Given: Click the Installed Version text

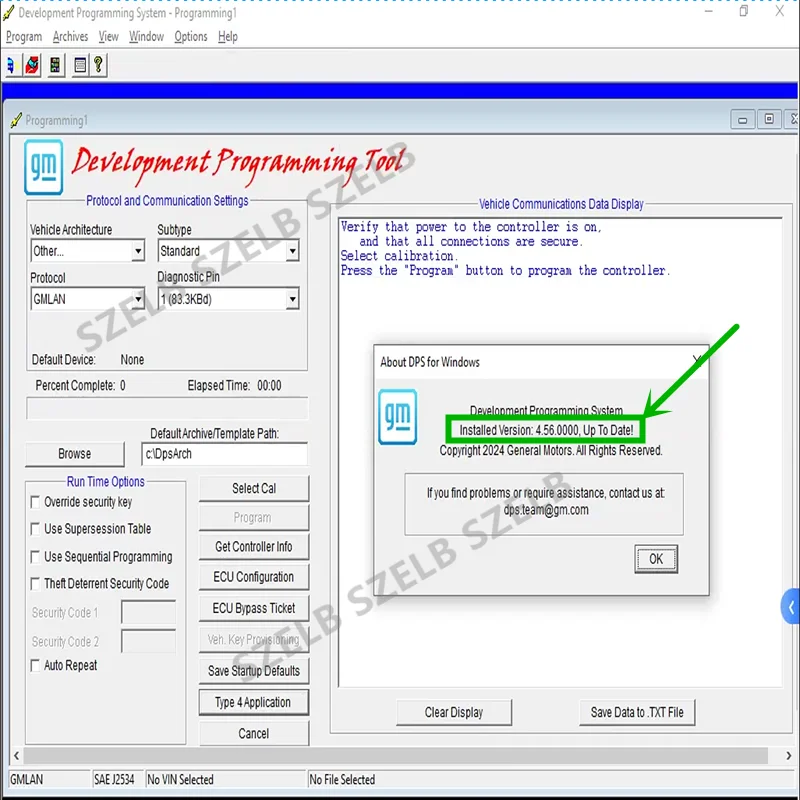Looking at the screenshot, I should point(546,430).
